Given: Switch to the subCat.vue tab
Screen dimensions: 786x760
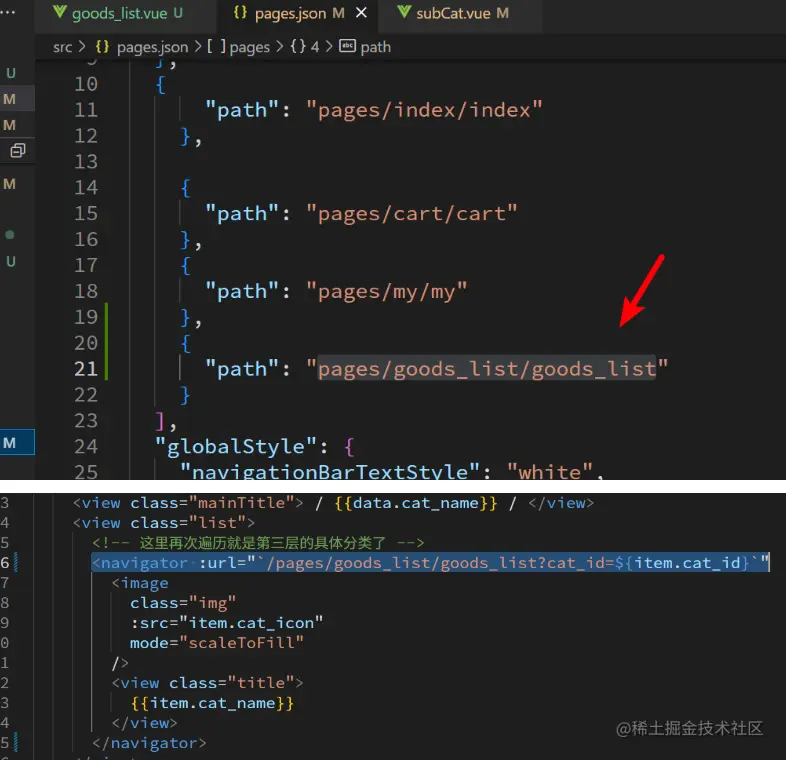Looking at the screenshot, I should point(453,13).
